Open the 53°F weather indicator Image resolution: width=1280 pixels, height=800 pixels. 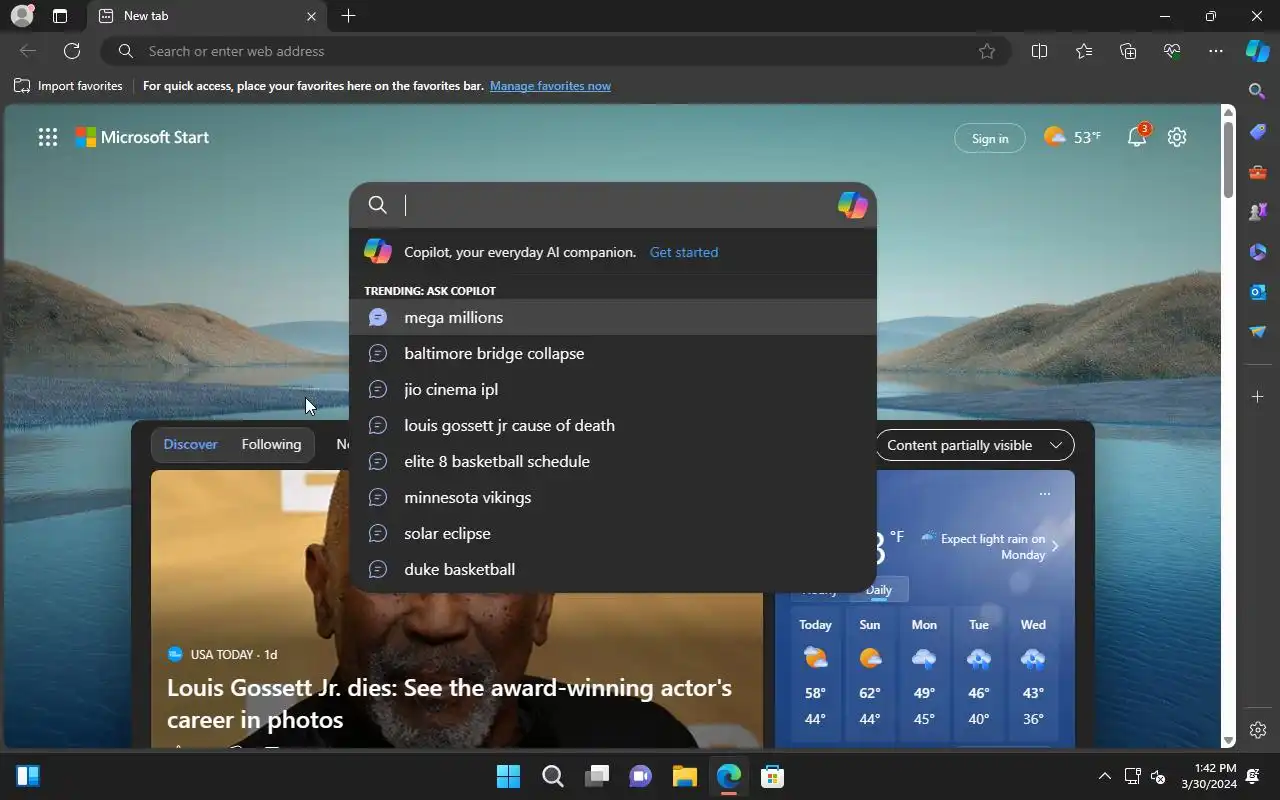pyautogui.click(x=1072, y=137)
